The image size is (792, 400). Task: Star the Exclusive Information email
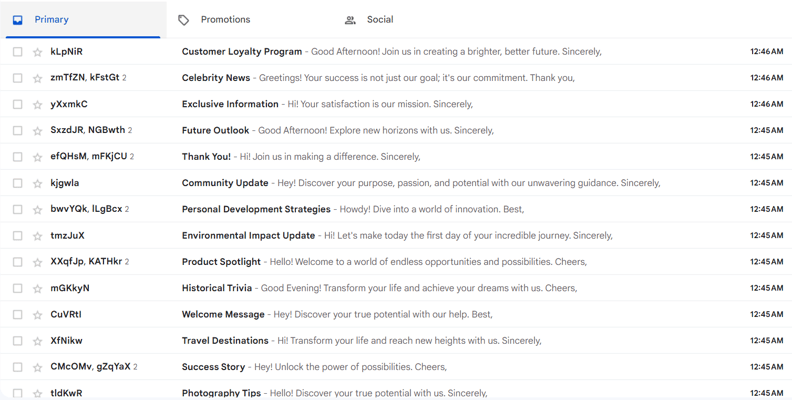38,104
